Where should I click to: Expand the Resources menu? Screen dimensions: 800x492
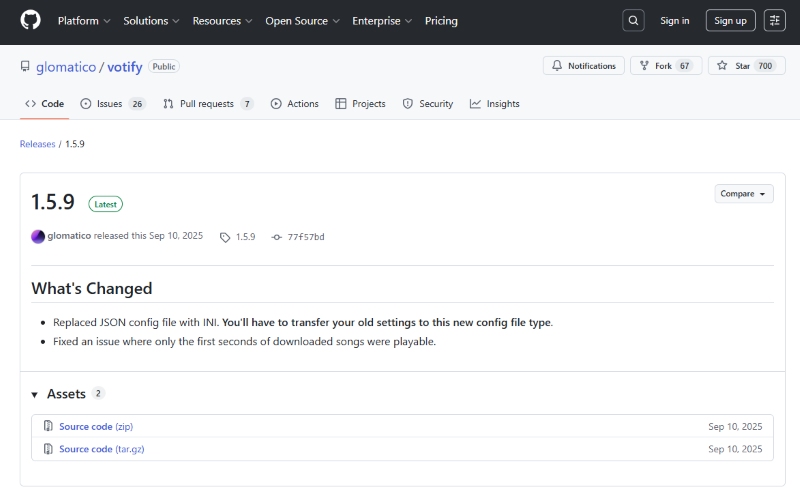(x=222, y=21)
